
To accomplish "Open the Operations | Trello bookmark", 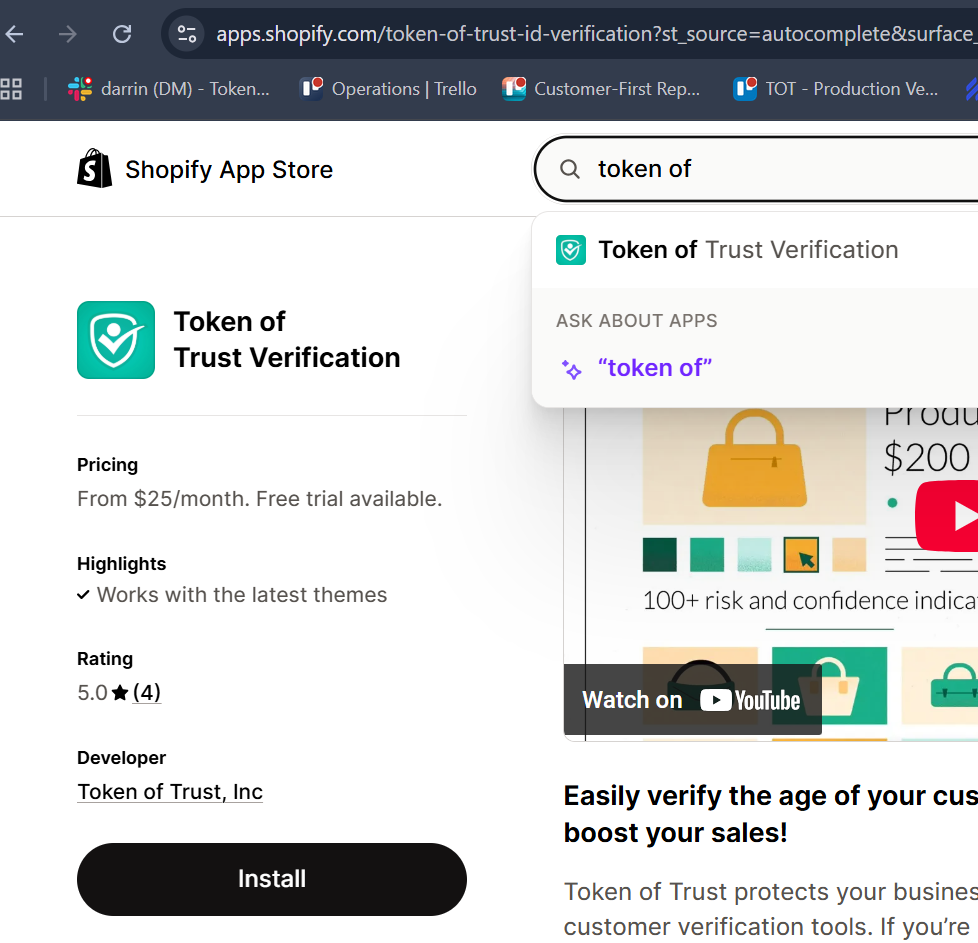I will point(388,89).
